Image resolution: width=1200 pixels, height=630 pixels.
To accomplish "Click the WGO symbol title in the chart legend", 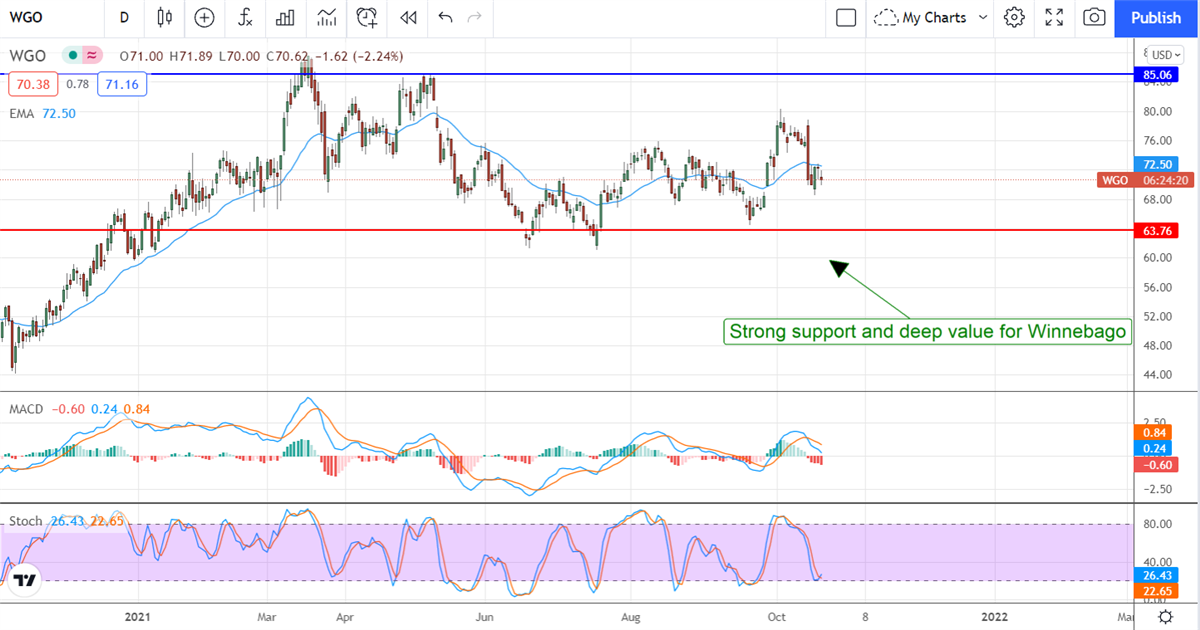I will [x=29, y=55].
